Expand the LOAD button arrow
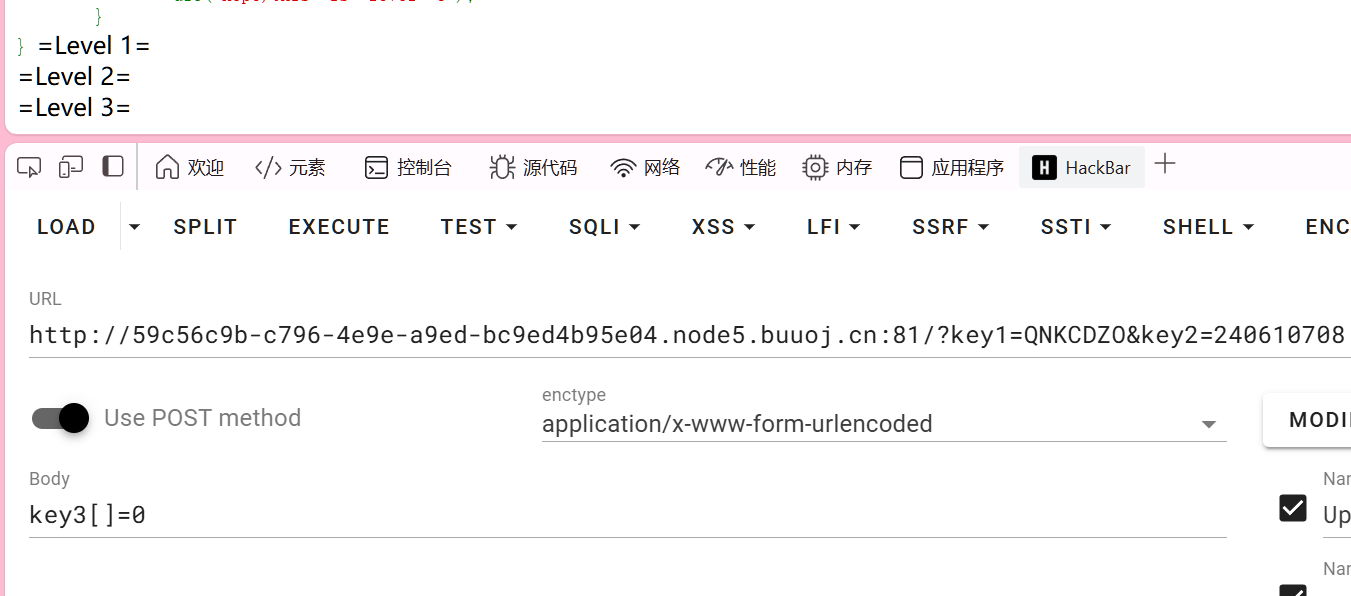 pyautogui.click(x=135, y=227)
